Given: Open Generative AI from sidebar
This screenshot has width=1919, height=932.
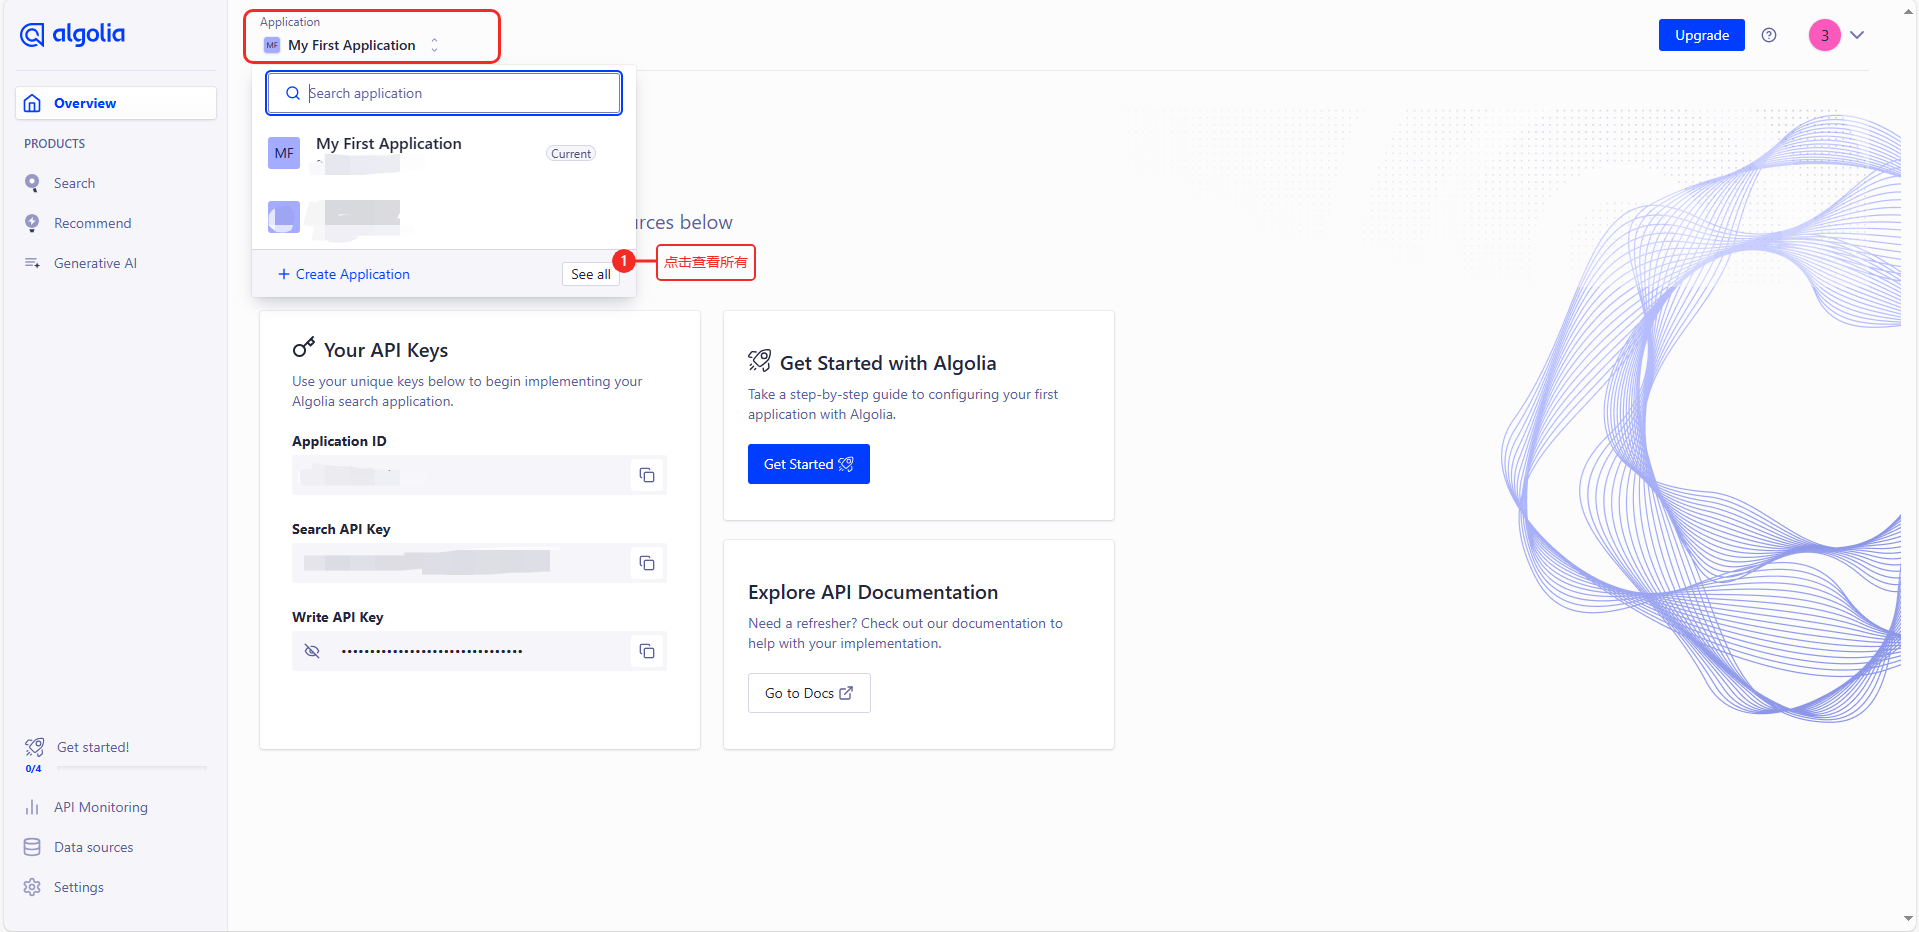Looking at the screenshot, I should pos(95,263).
